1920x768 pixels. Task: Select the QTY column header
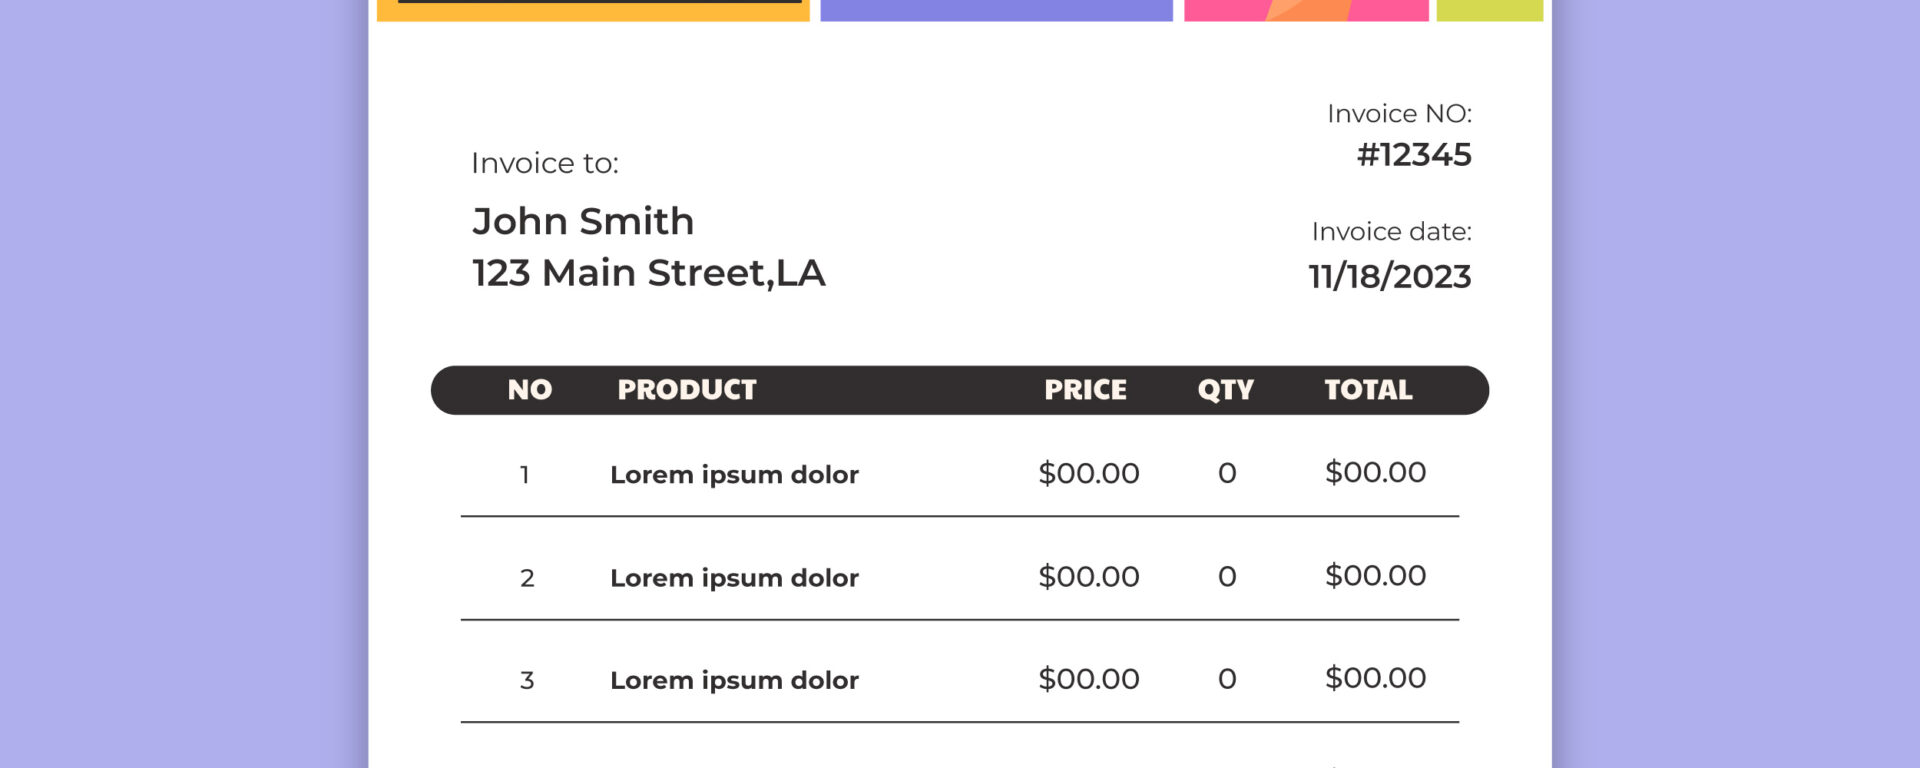1226,390
